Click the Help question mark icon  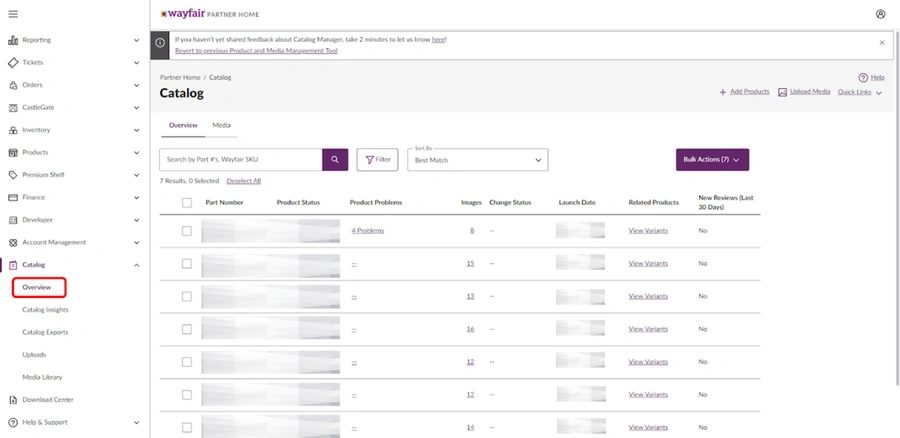(x=863, y=77)
